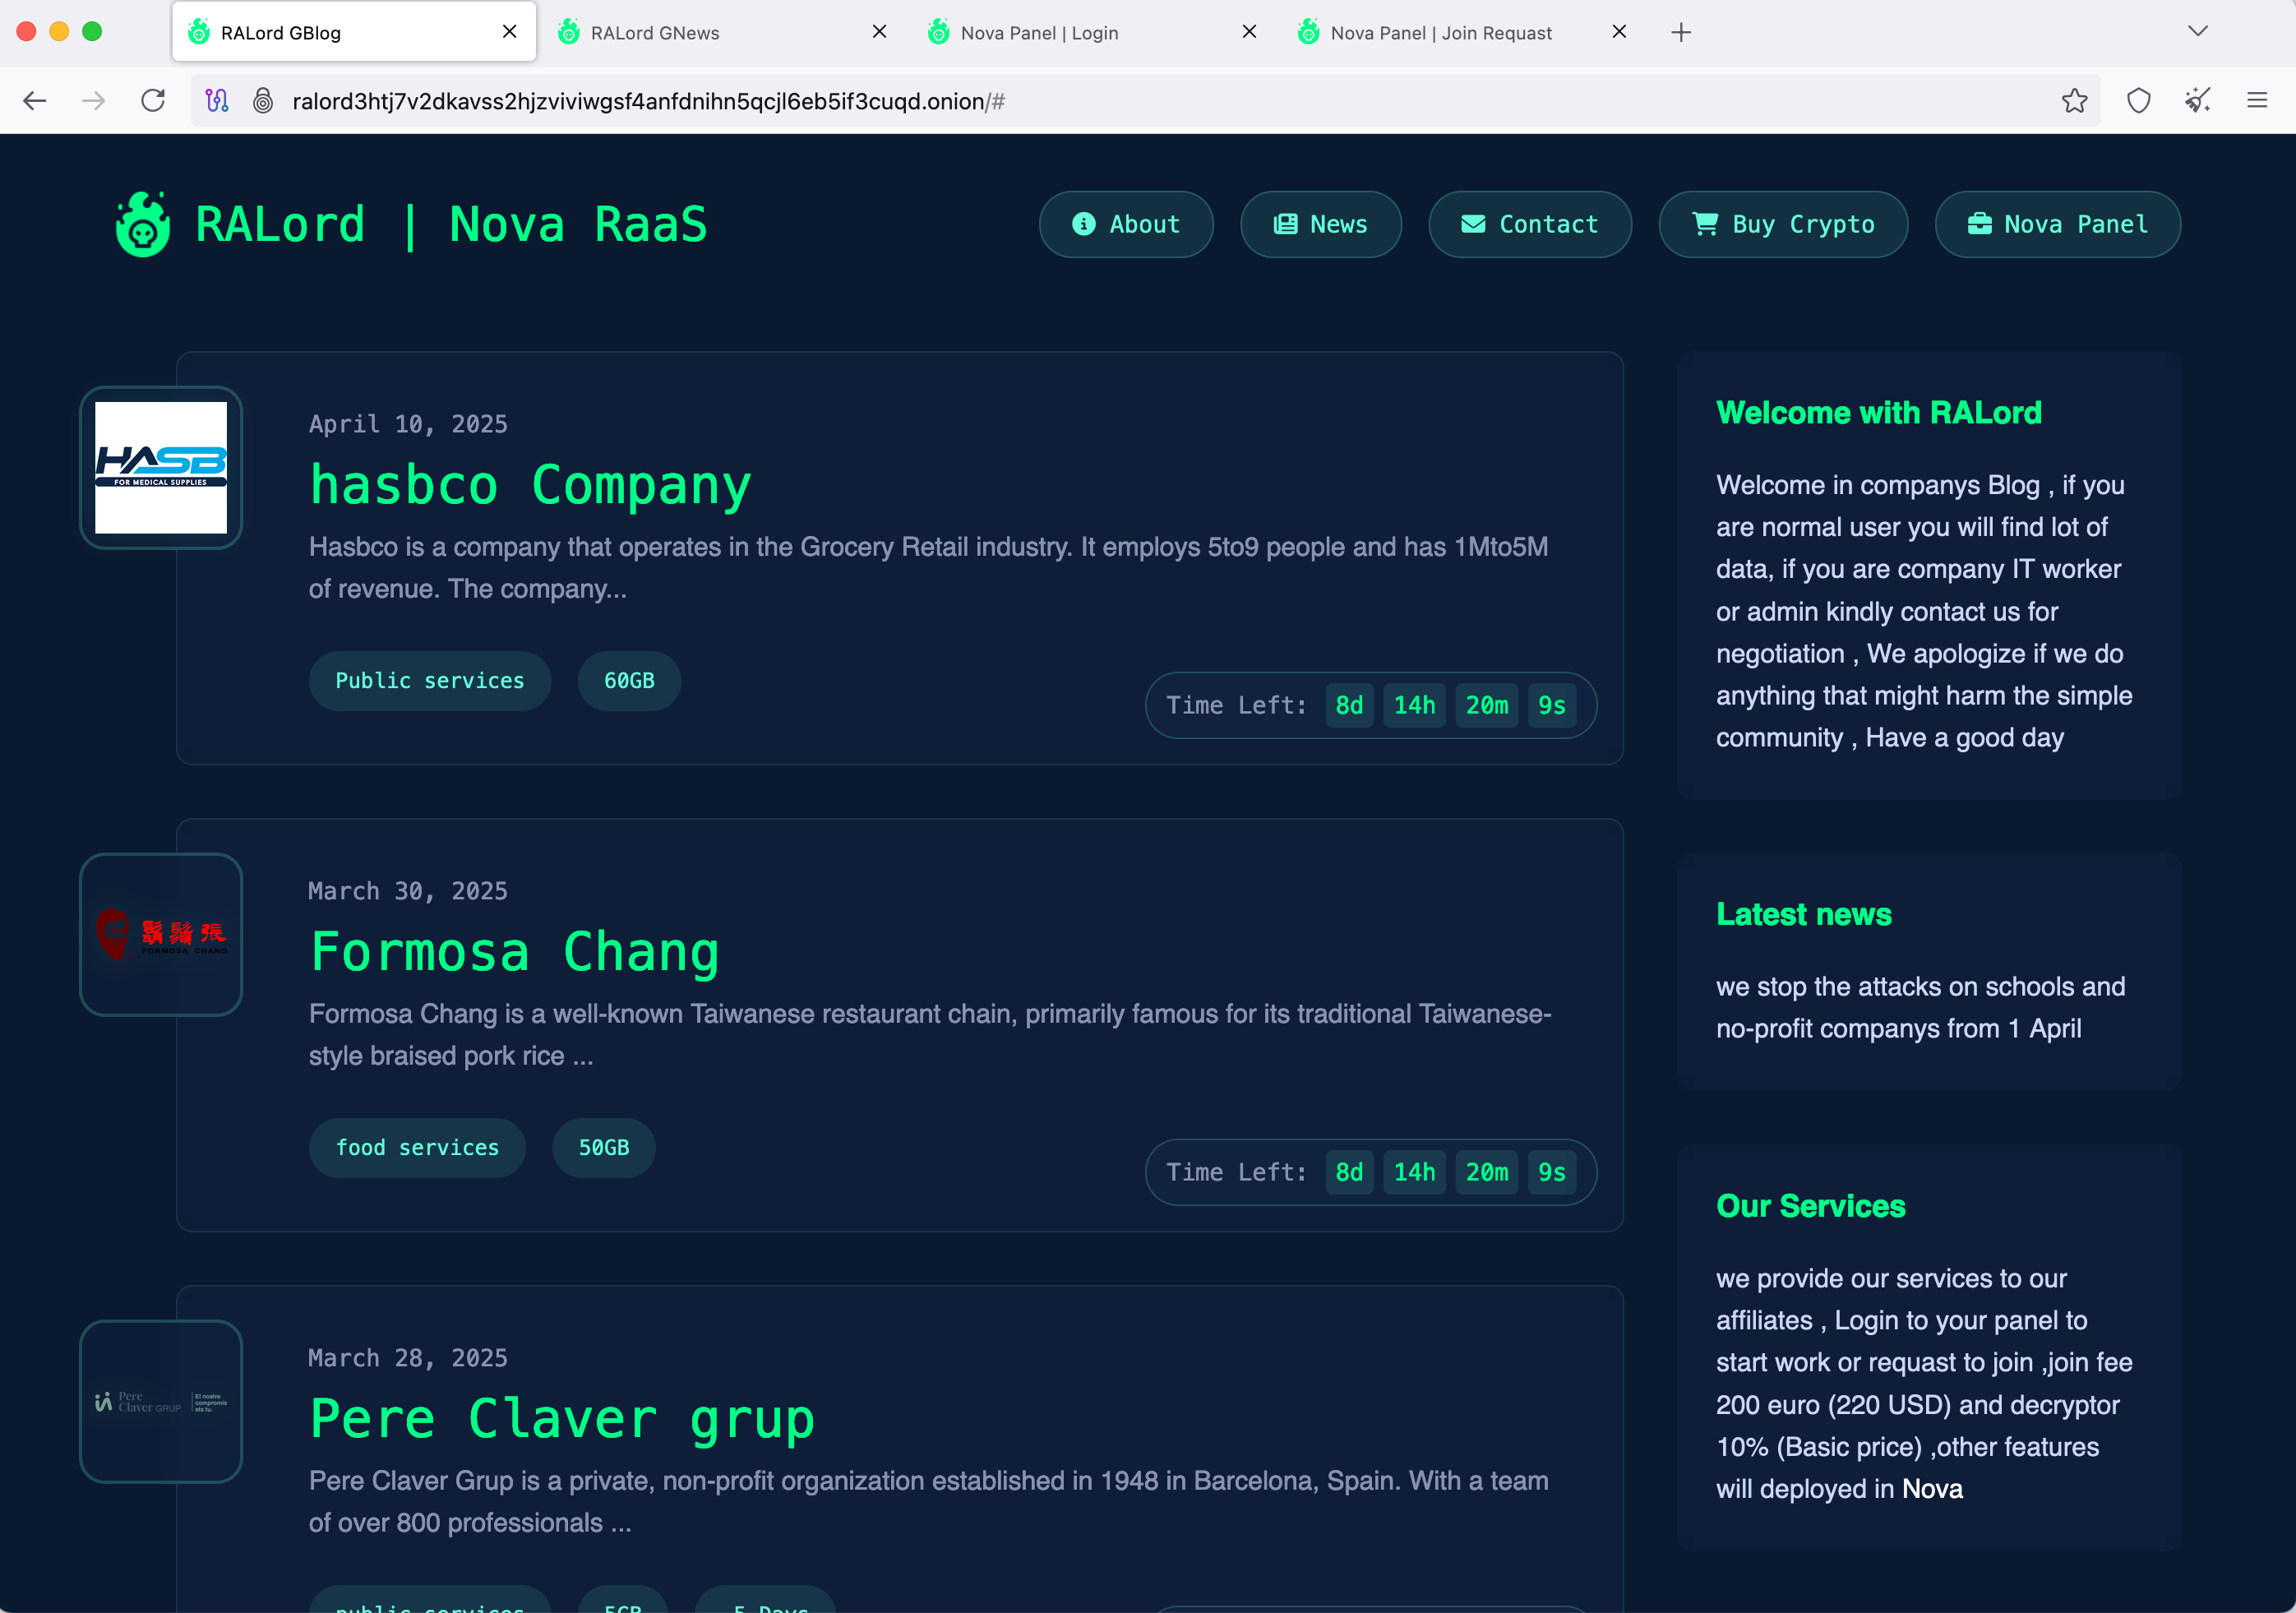Click the onion site info icon
The image size is (2296, 1613).
263,101
